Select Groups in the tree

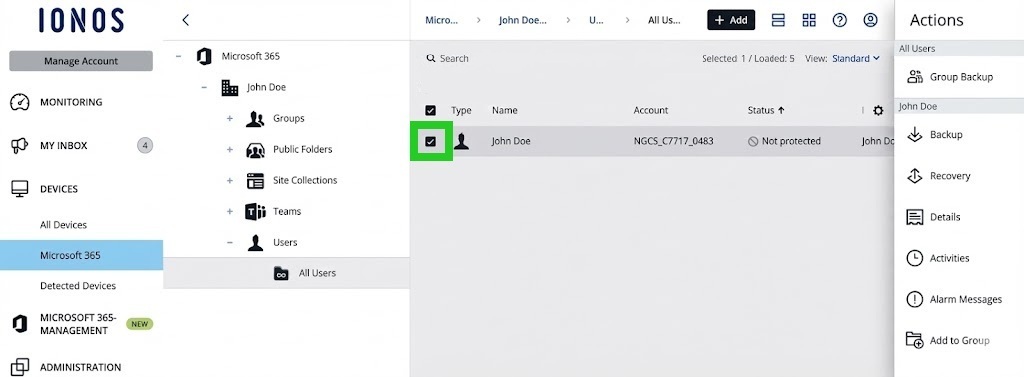click(289, 118)
